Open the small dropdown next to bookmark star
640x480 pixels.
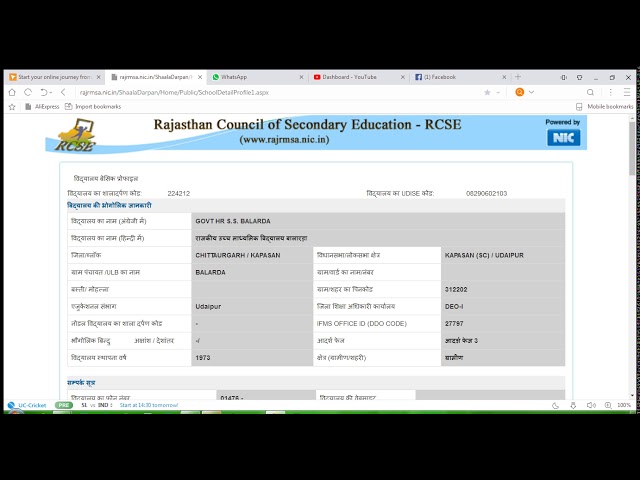tap(498, 93)
